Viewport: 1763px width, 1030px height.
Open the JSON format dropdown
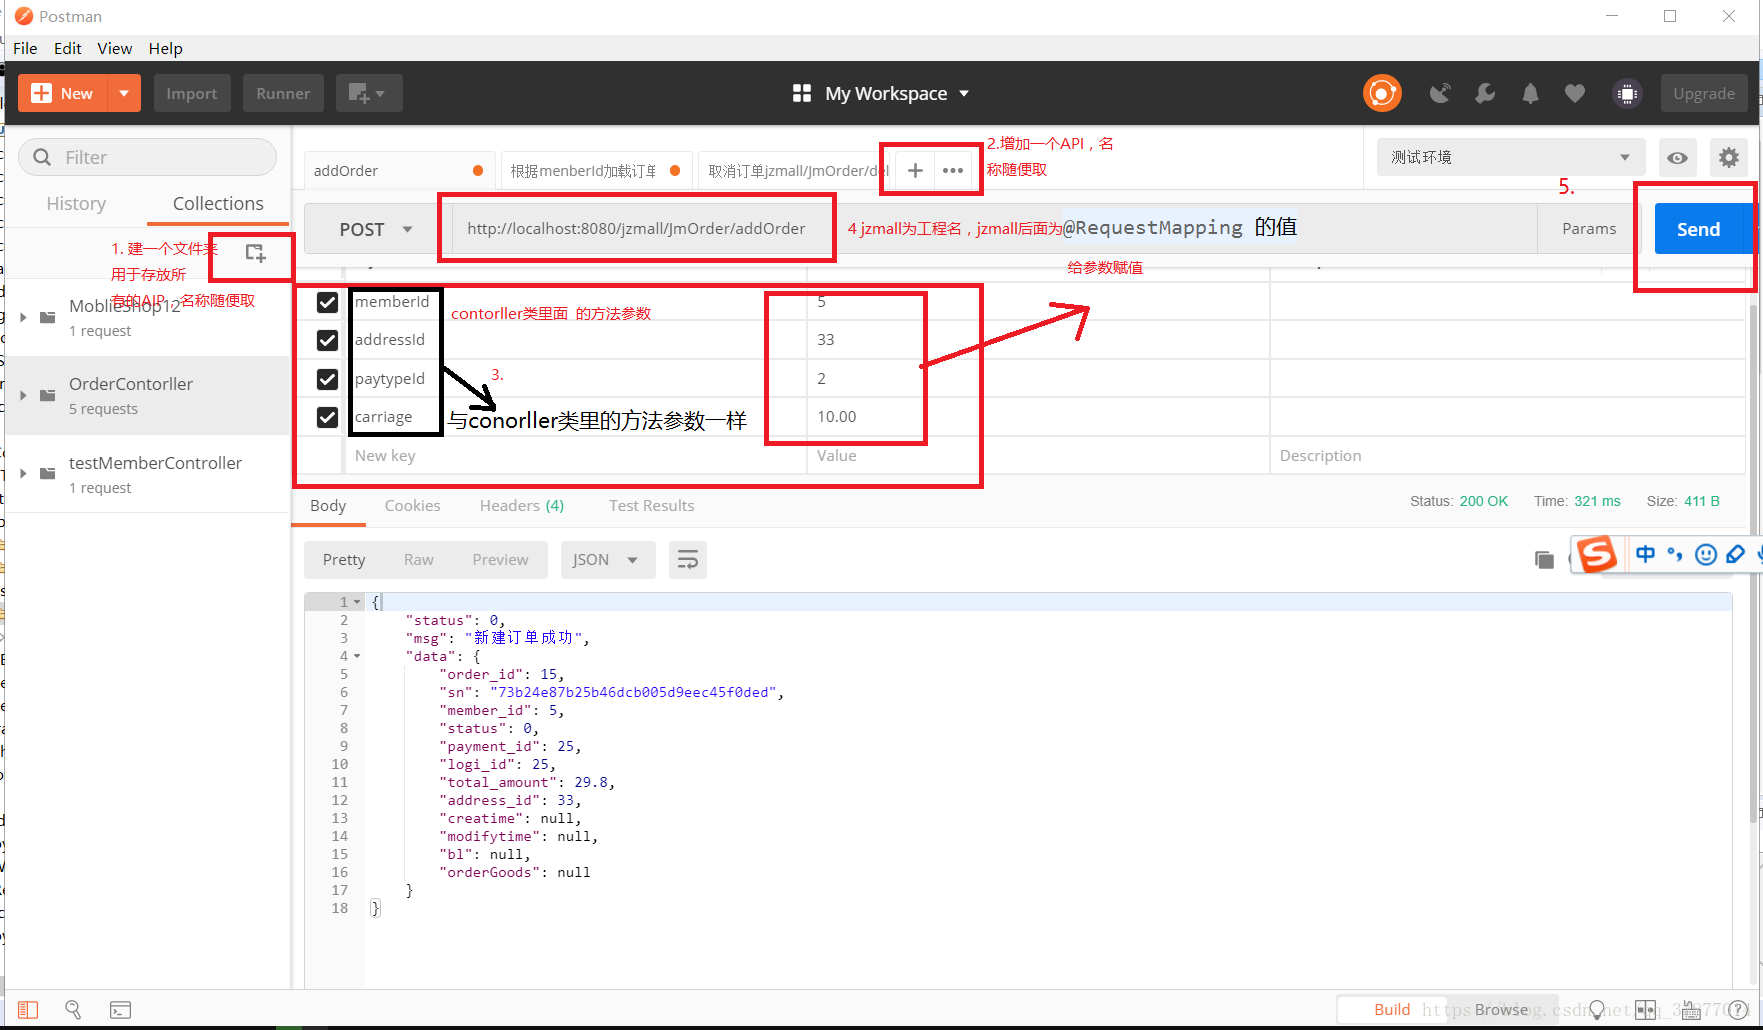pyautogui.click(x=608, y=560)
